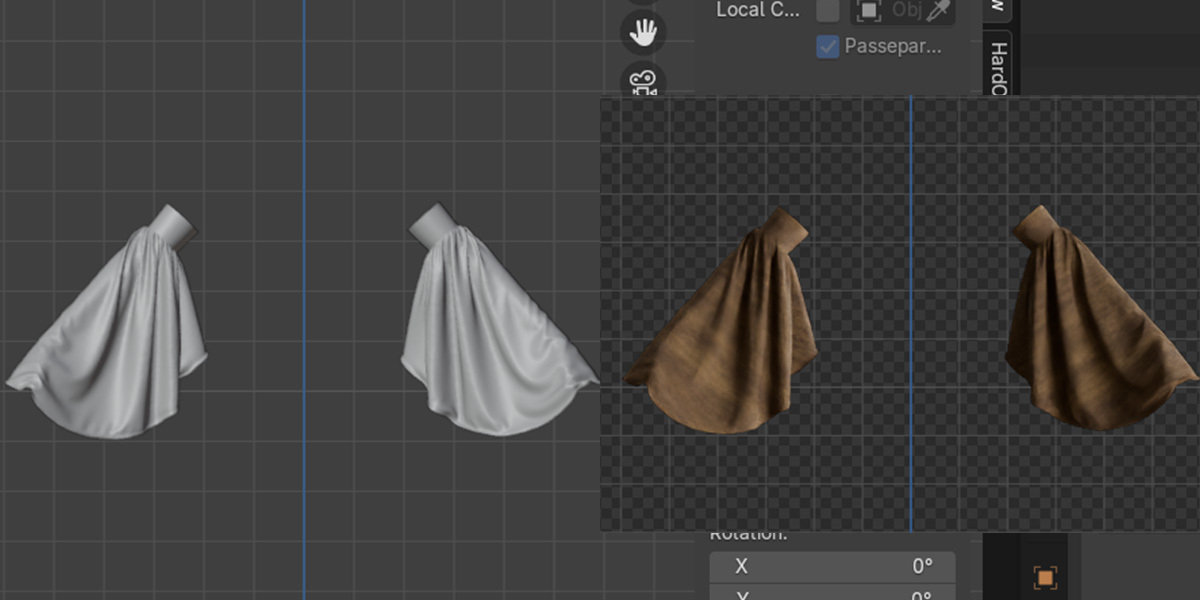Image resolution: width=1200 pixels, height=600 pixels.
Task: Click the zoom icon above the hand tool
Action: tap(642, 3)
